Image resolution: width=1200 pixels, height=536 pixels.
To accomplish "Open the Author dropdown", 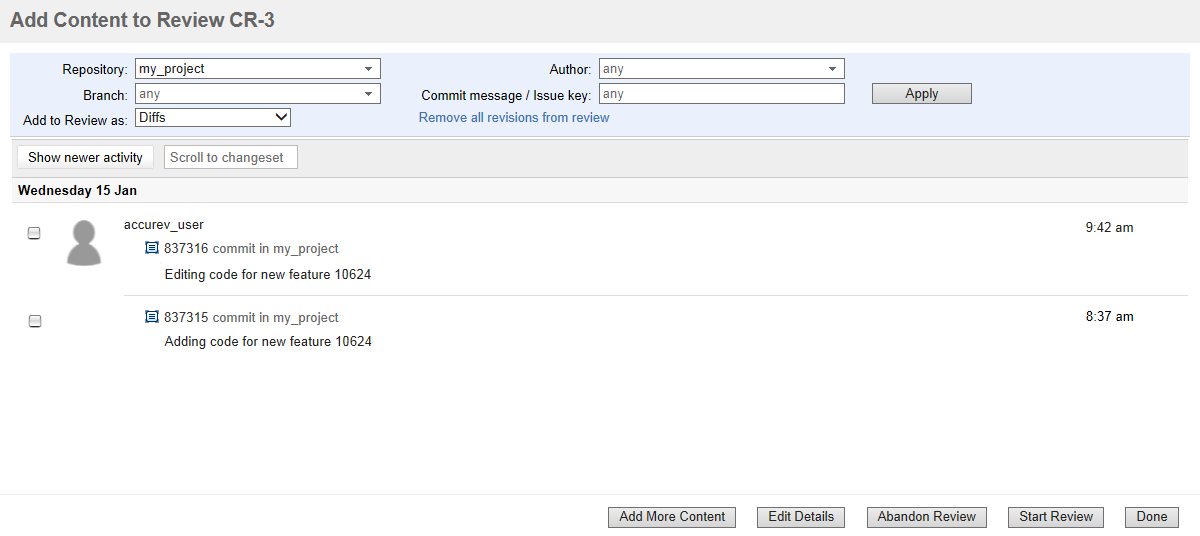I will [x=721, y=69].
